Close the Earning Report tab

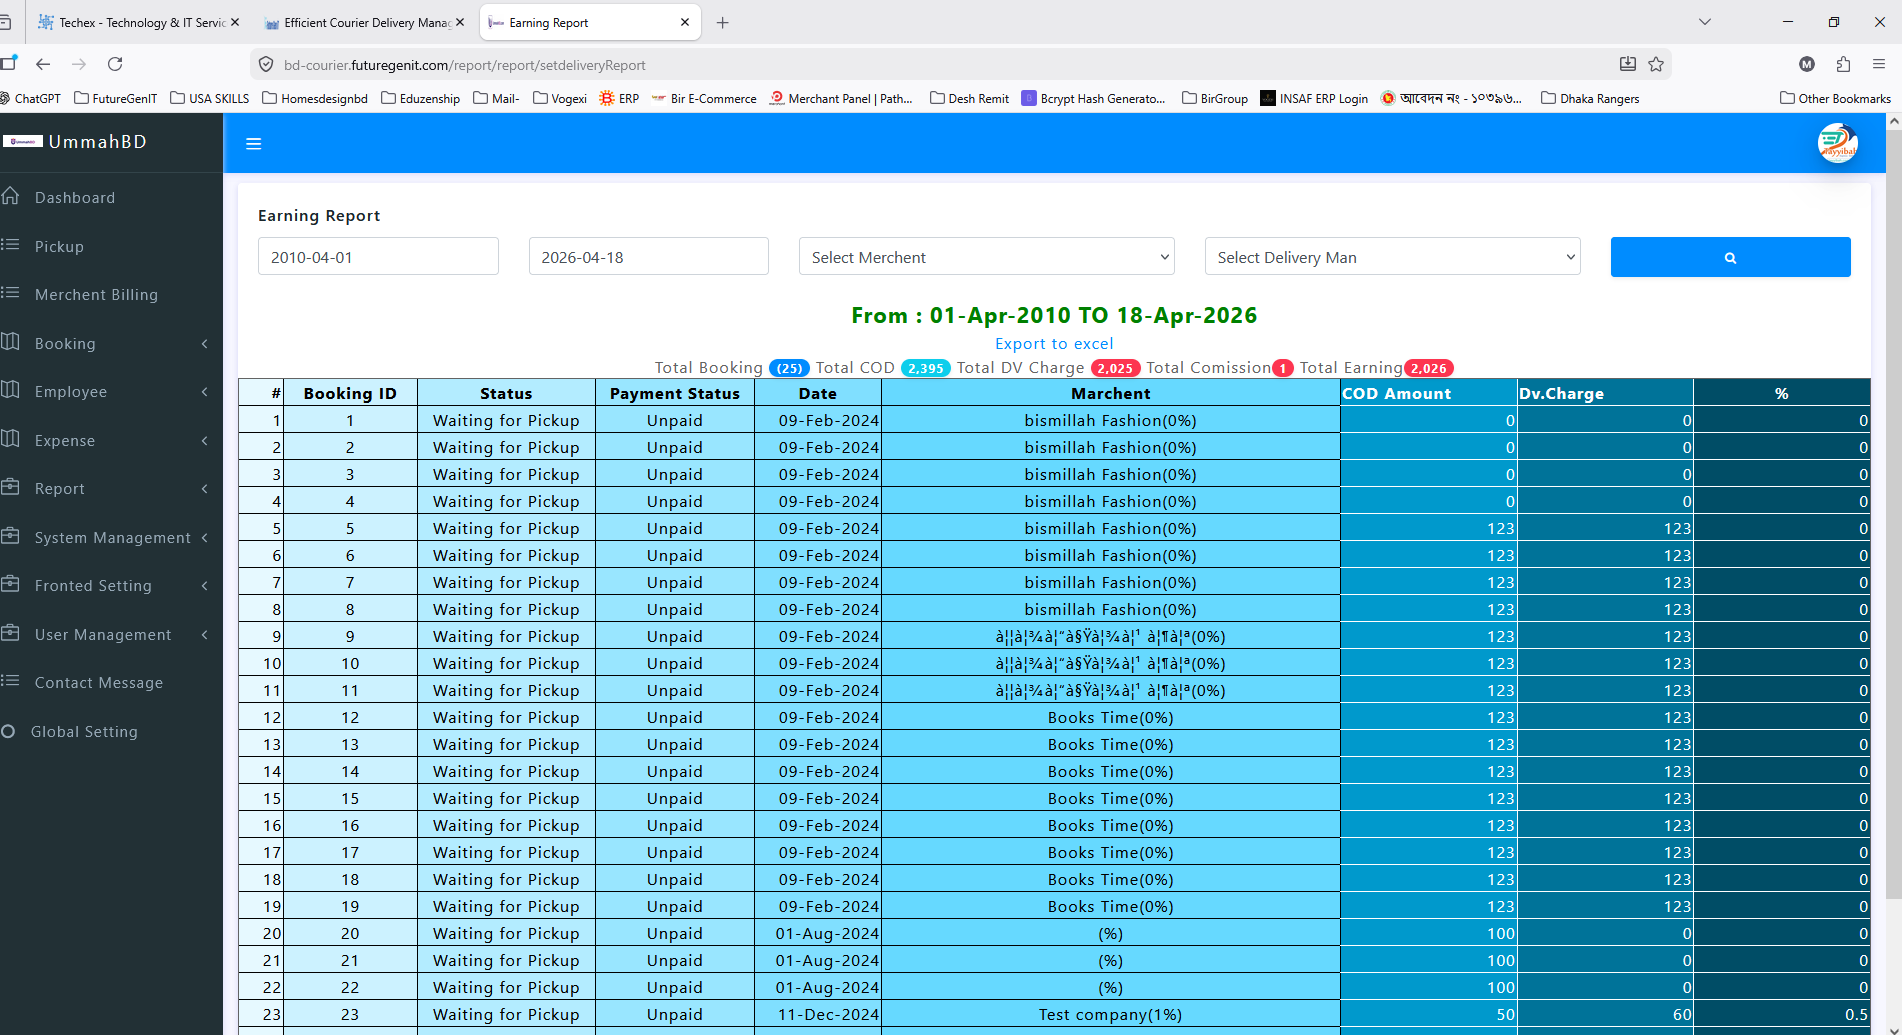click(x=685, y=22)
